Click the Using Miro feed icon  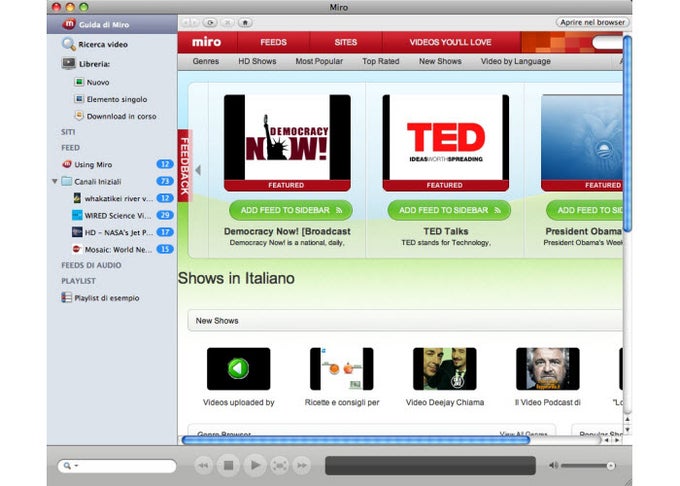(67, 164)
